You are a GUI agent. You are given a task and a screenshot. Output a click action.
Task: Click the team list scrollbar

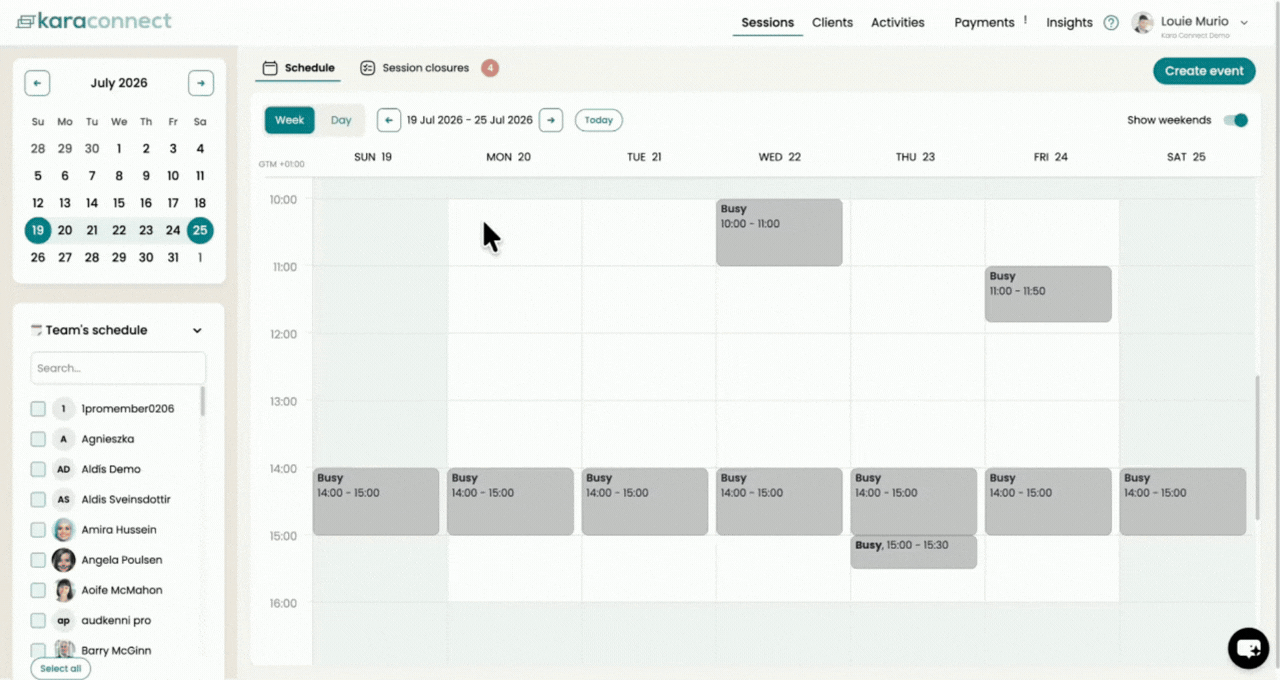(203, 402)
